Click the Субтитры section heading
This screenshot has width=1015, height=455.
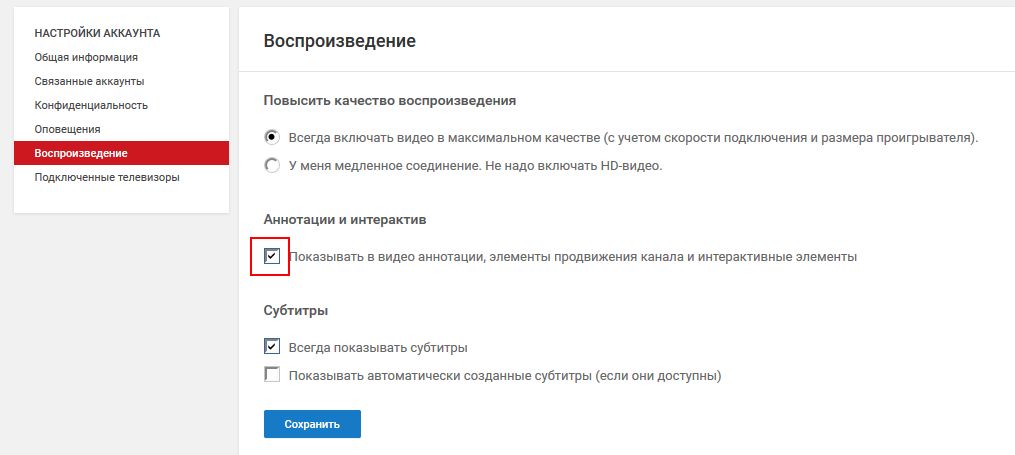click(x=296, y=310)
